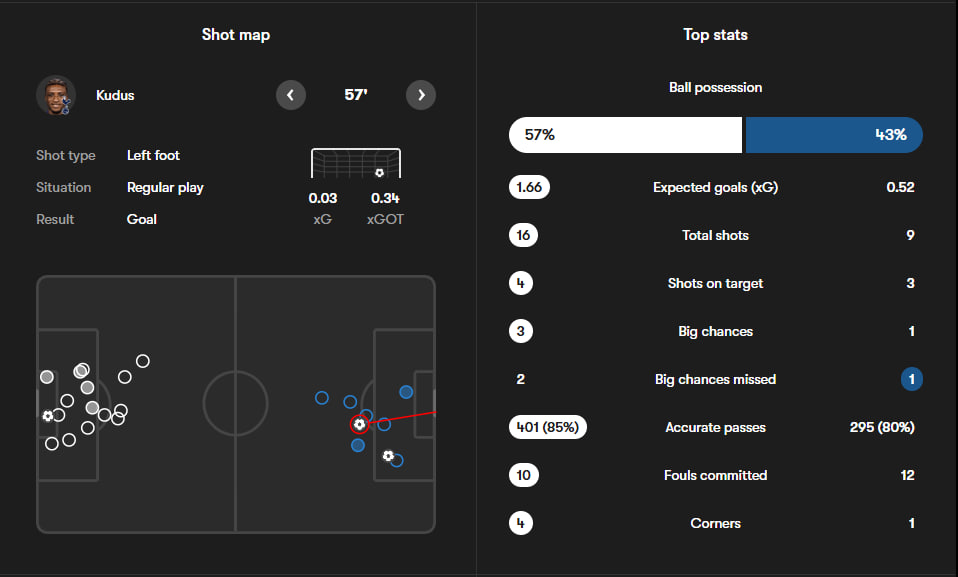Click Kudus player avatar photo

tap(56, 95)
